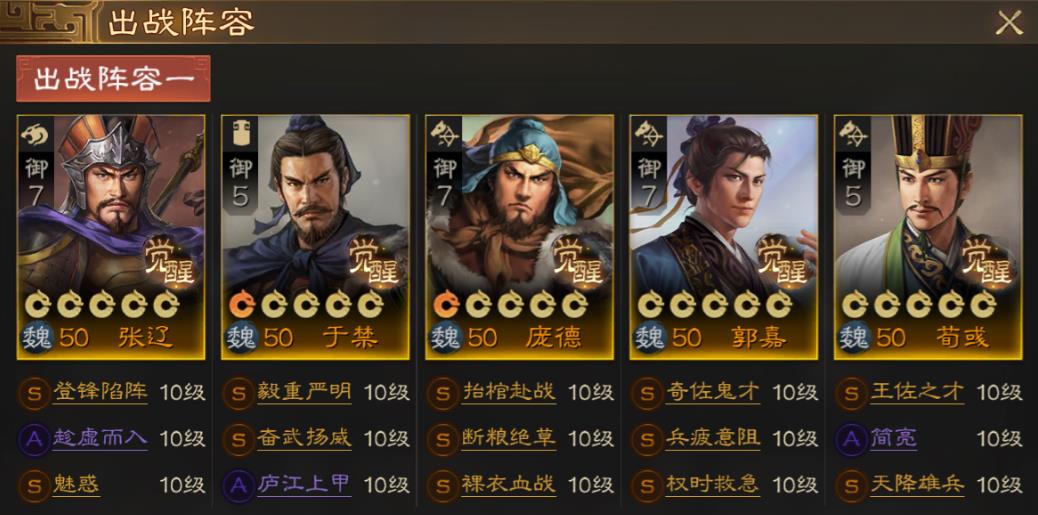Image resolution: width=1038 pixels, height=515 pixels.
Task: Click the orange first star on 于禁's card
Action: pyautogui.click(x=242, y=304)
